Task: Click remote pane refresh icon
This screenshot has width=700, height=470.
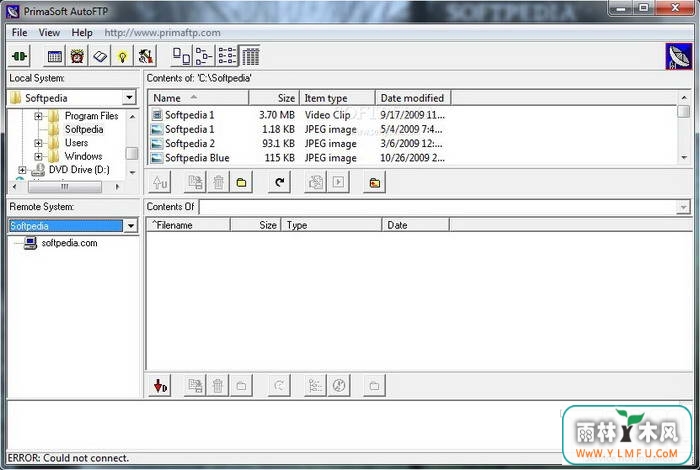Action: click(x=279, y=385)
